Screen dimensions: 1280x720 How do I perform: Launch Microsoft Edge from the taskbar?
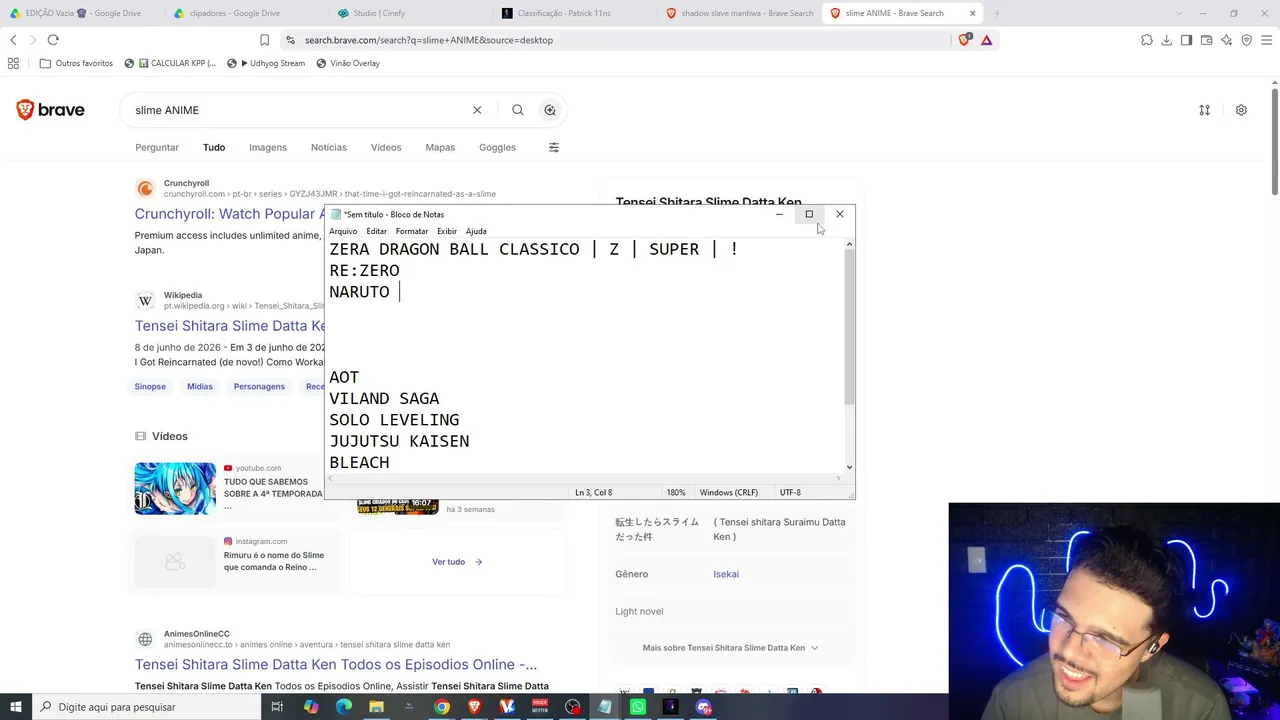click(x=344, y=707)
